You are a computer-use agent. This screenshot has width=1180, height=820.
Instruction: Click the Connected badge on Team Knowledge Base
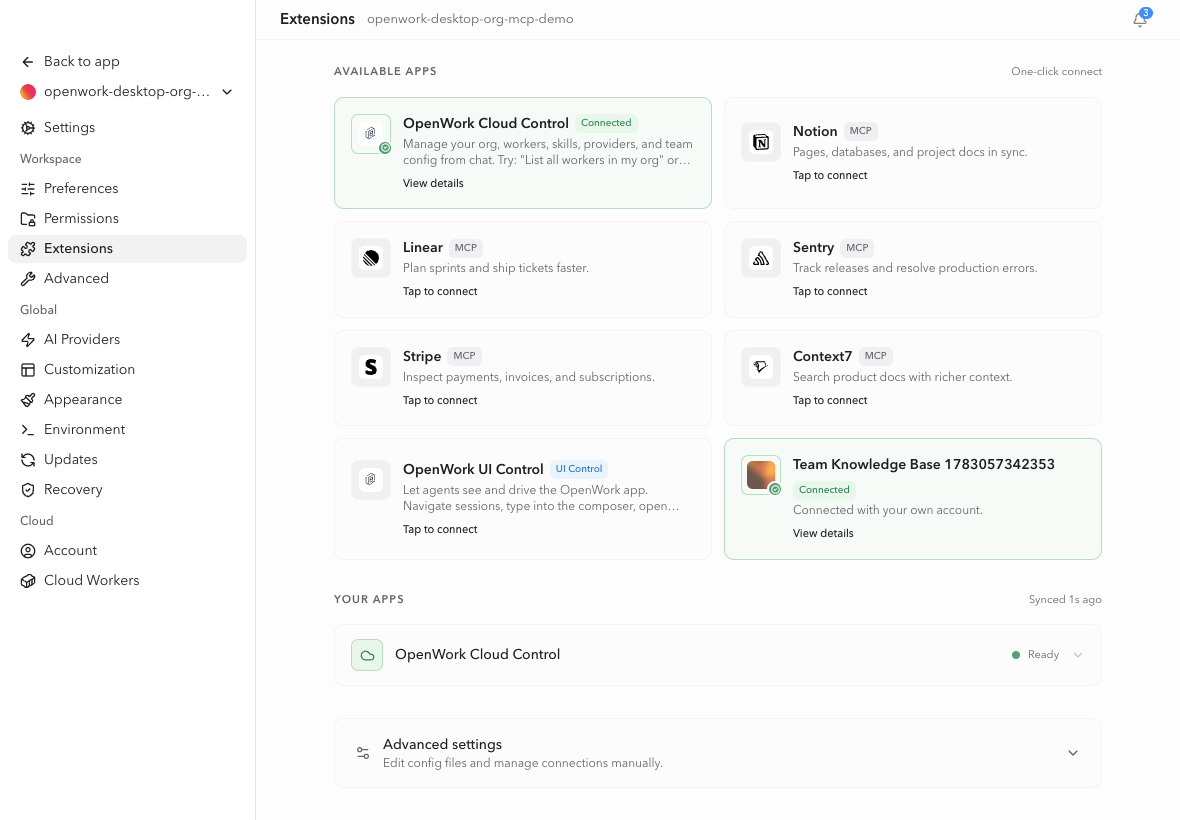(824, 490)
